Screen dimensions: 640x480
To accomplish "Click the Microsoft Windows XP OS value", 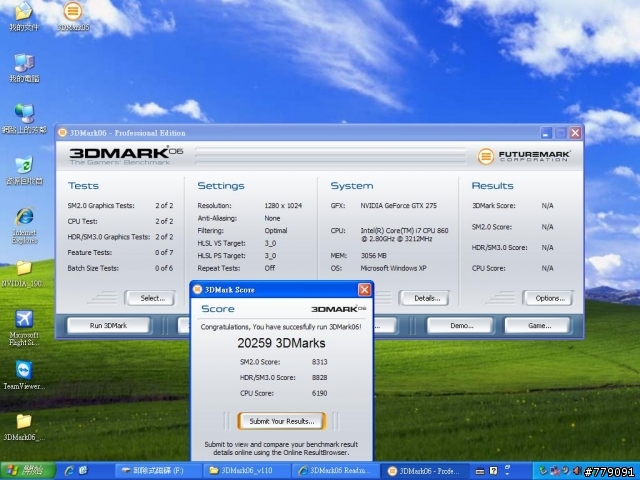I will (x=393, y=268).
